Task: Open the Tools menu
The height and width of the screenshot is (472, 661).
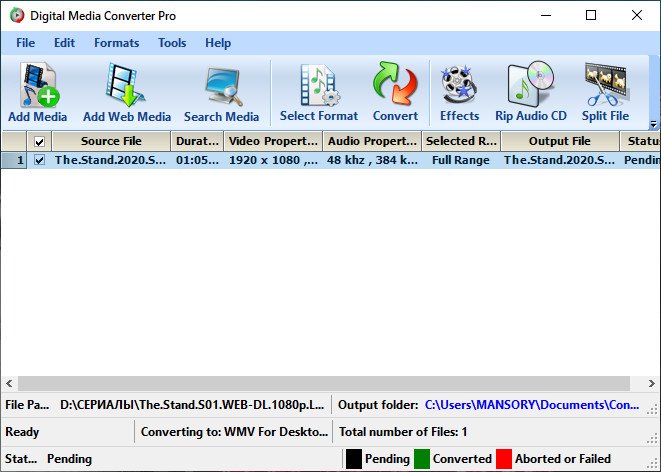Action: [x=172, y=43]
